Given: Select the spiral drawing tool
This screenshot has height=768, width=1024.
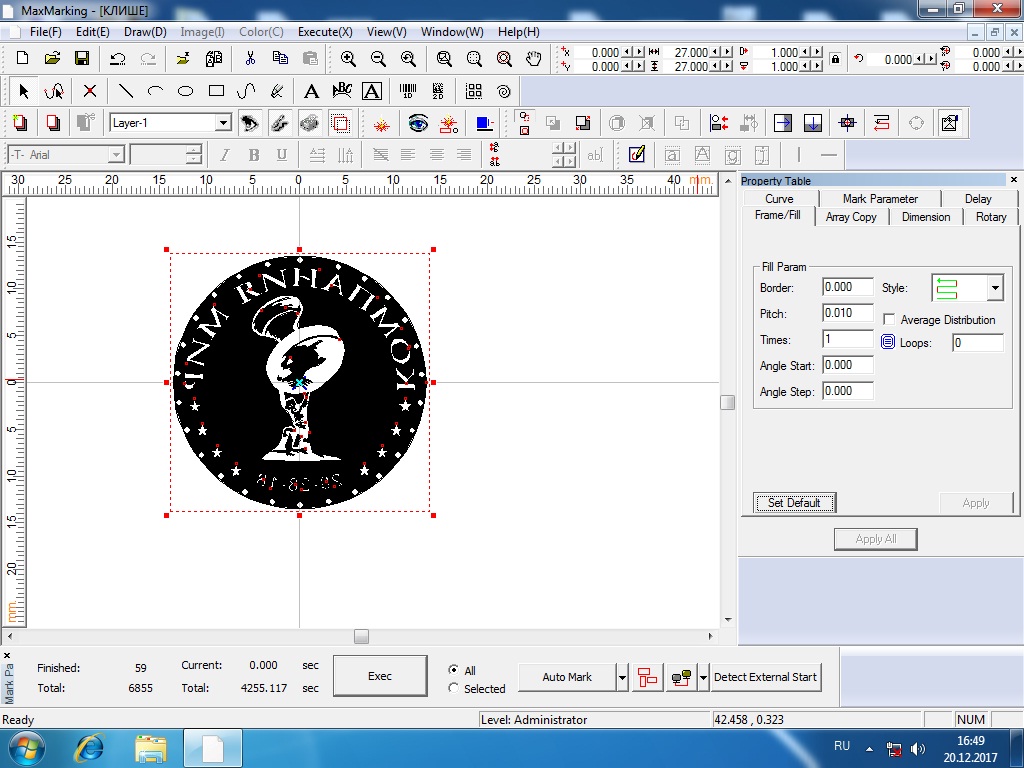Looking at the screenshot, I should [x=504, y=91].
